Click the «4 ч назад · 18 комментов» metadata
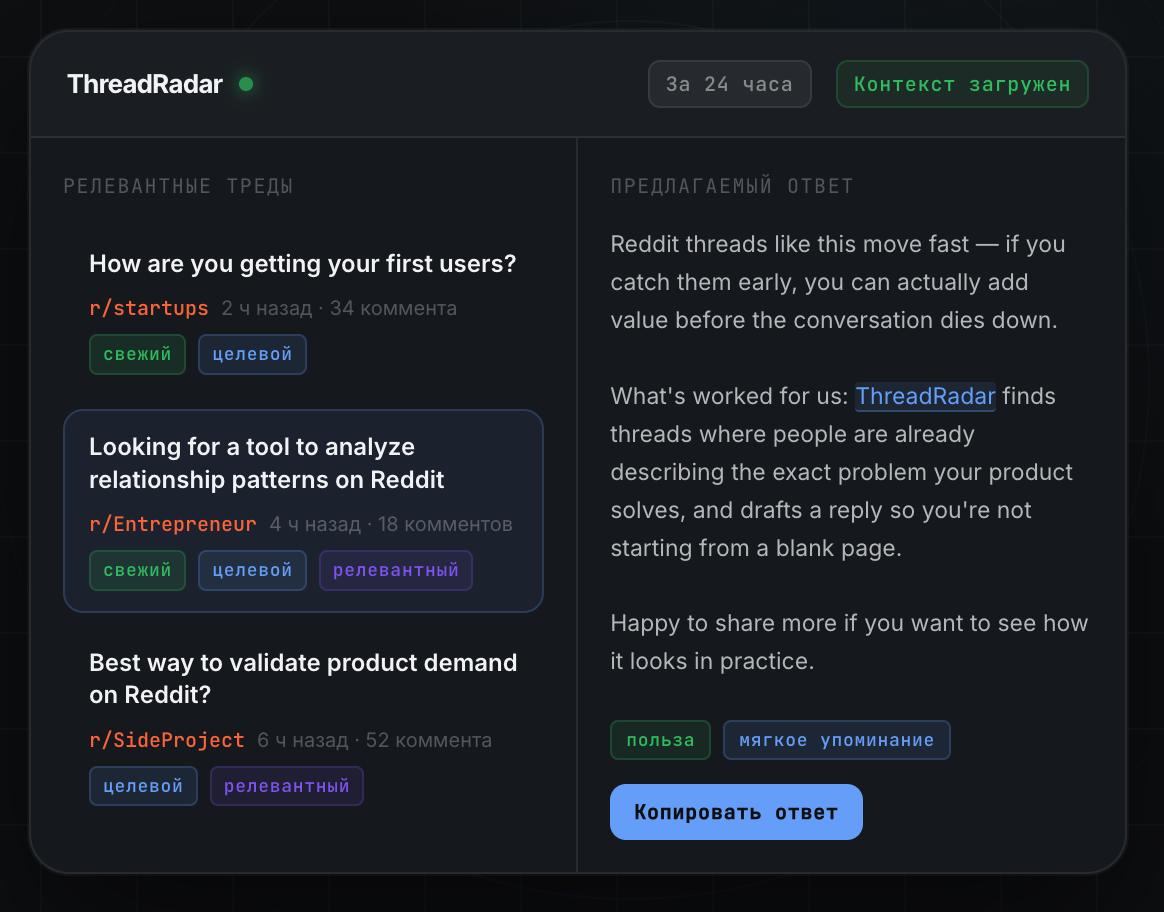The height and width of the screenshot is (912, 1164). point(391,524)
